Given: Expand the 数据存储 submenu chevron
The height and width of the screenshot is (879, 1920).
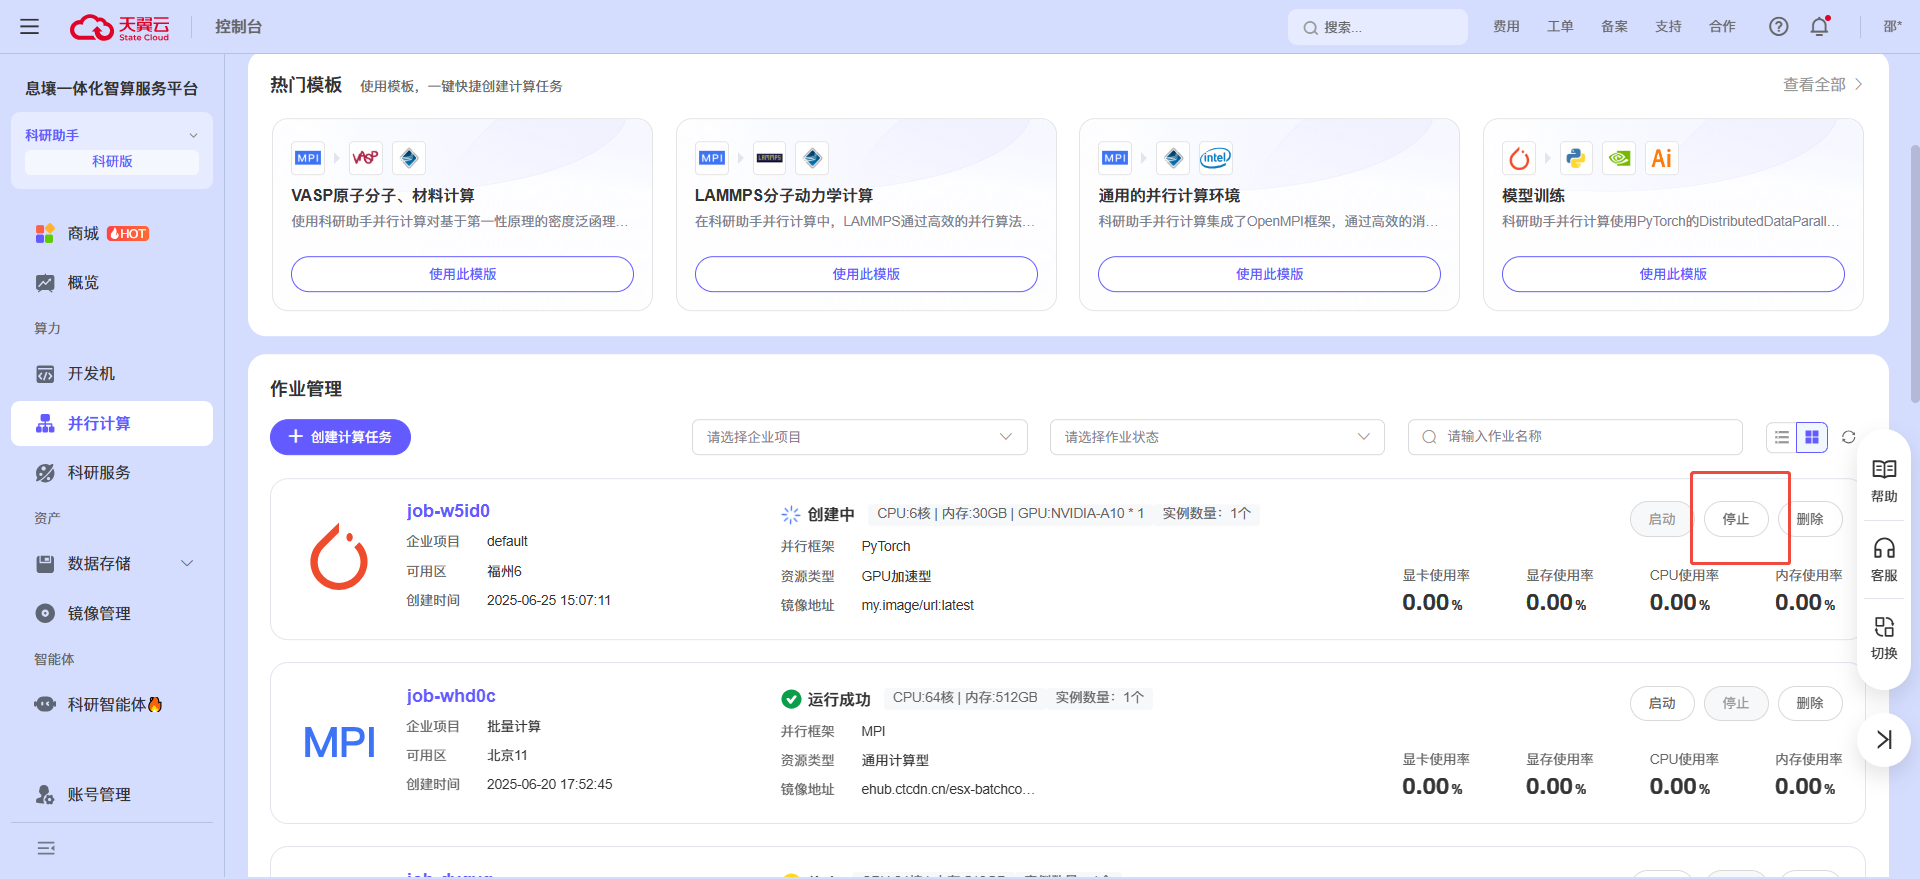Looking at the screenshot, I should [x=187, y=564].
